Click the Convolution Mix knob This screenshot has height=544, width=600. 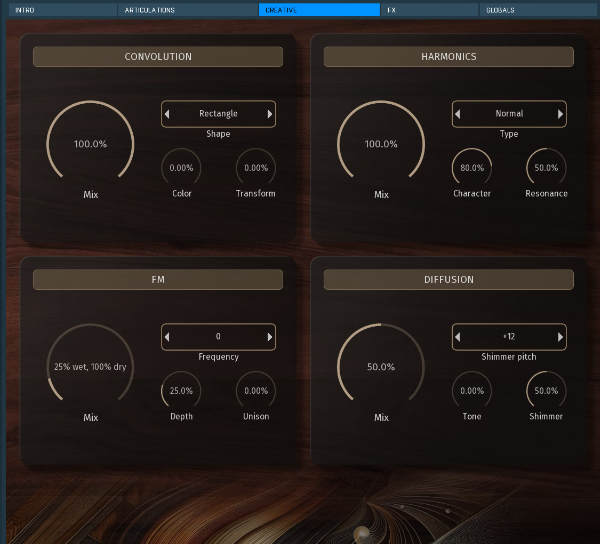coord(90,144)
